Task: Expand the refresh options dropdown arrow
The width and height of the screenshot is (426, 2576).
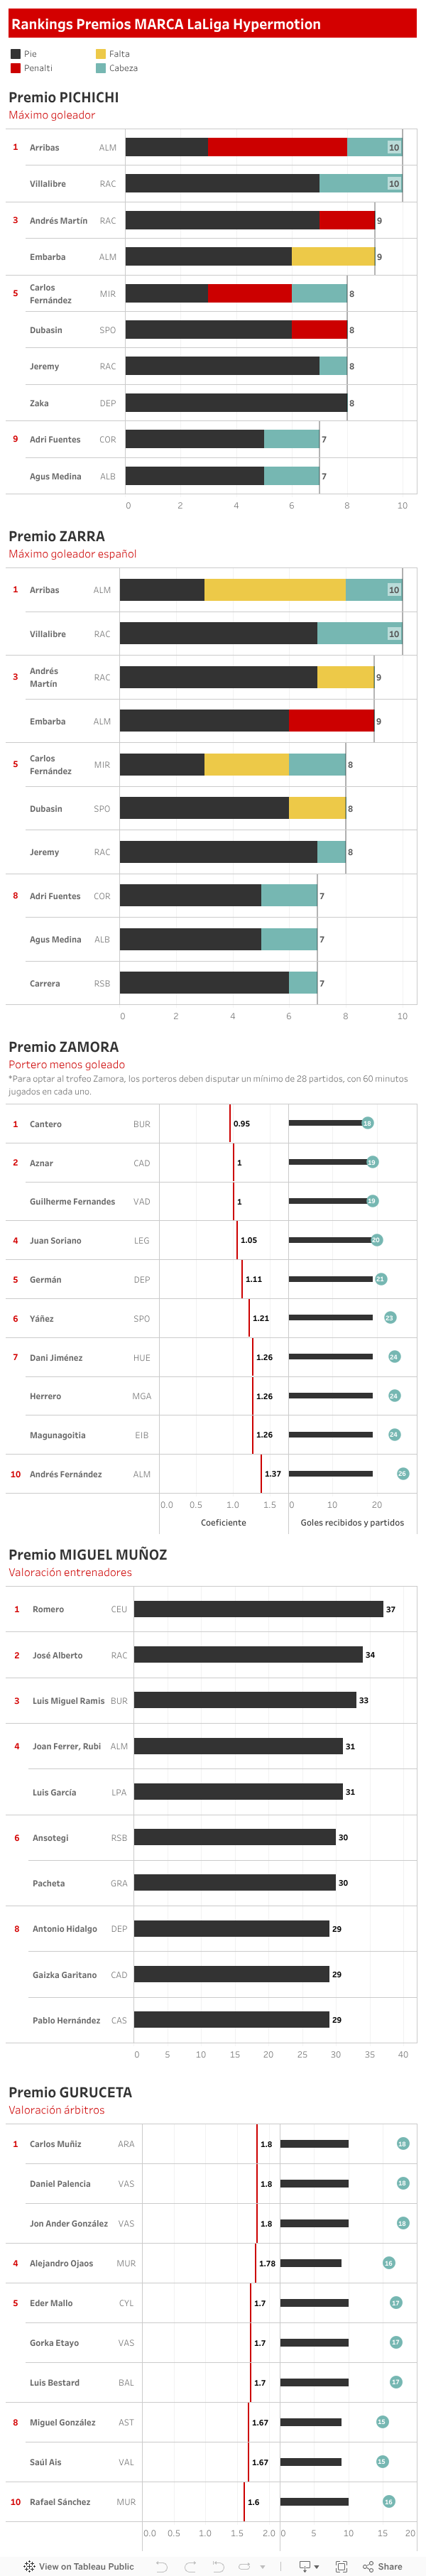Action: [x=262, y=2567]
